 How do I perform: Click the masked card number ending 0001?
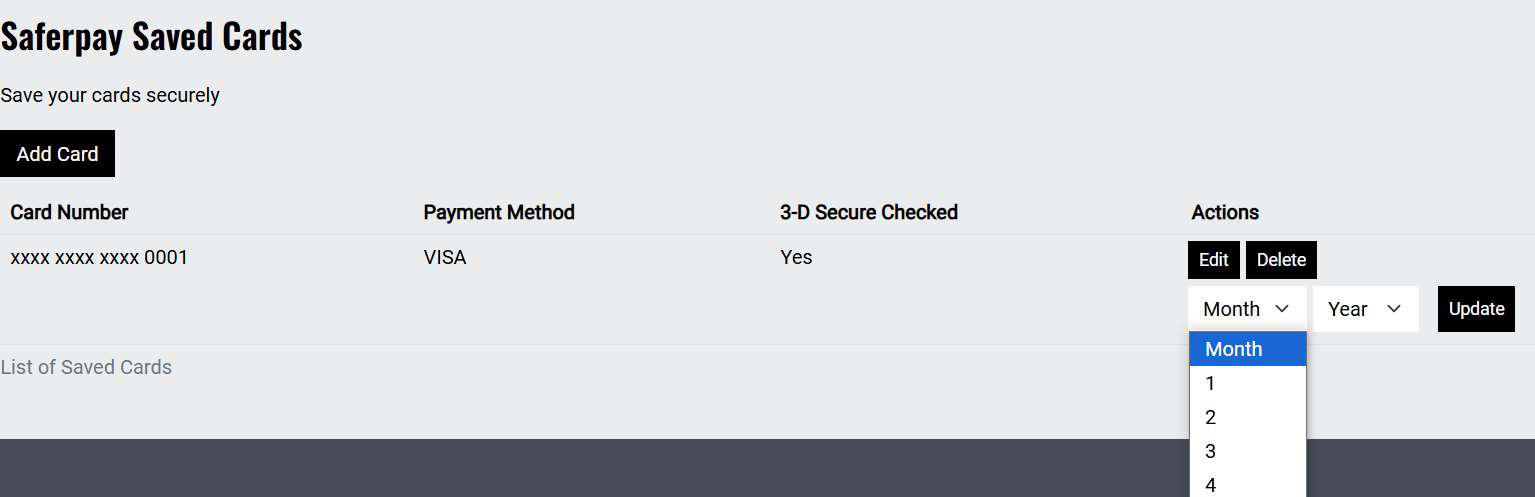point(99,258)
